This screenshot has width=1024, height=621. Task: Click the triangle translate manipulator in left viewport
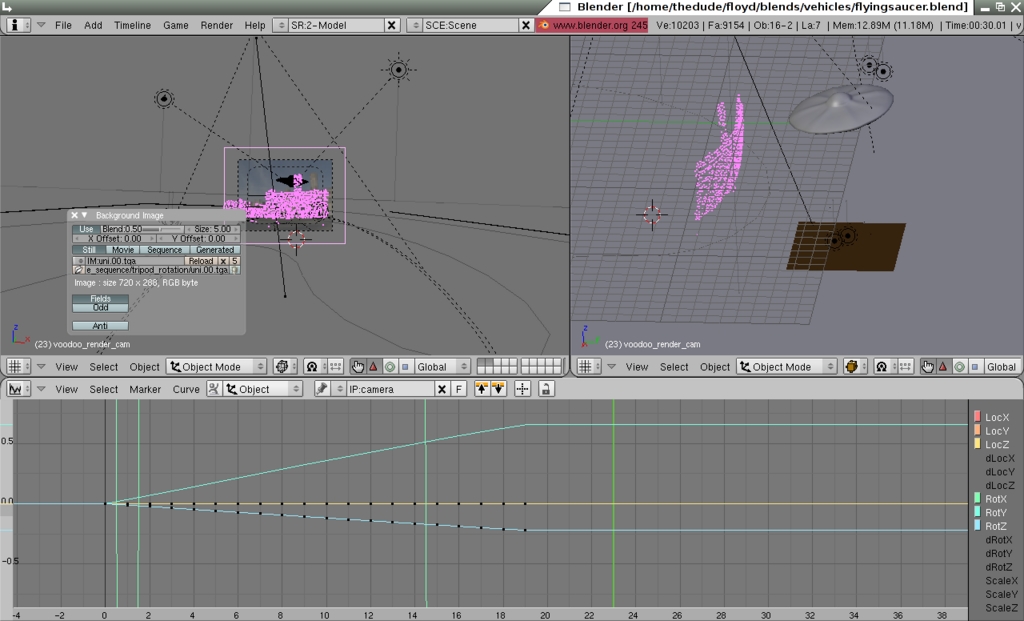tap(374, 367)
